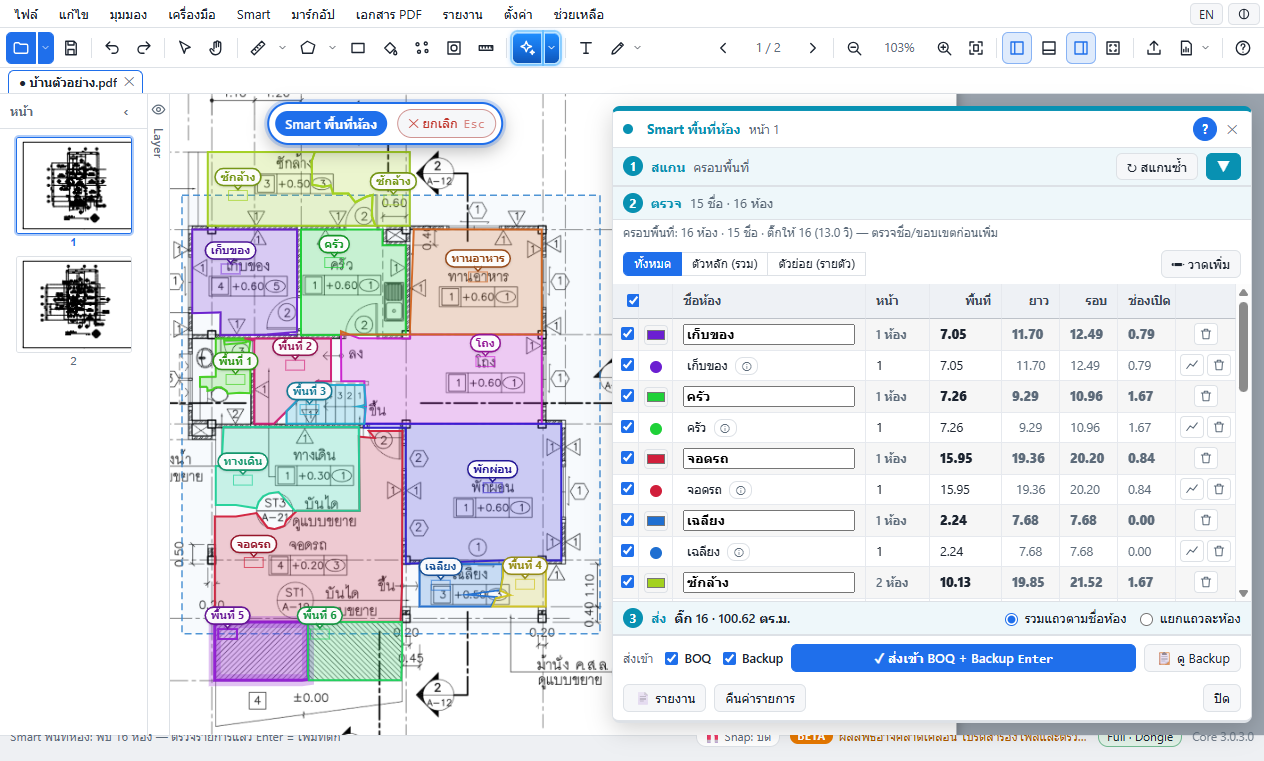This screenshot has height=761, width=1264.
Task: Save the document with the floppy icon
Action: [71, 48]
